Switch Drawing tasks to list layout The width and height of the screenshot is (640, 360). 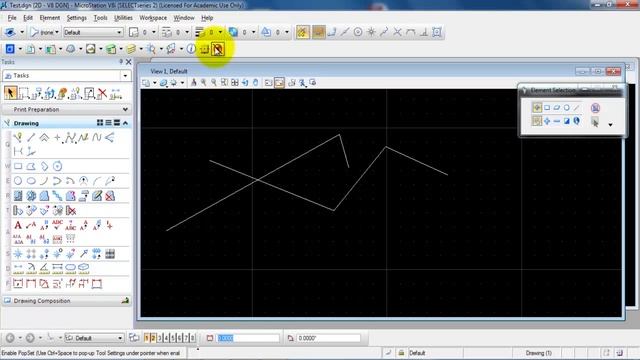tap(109, 123)
